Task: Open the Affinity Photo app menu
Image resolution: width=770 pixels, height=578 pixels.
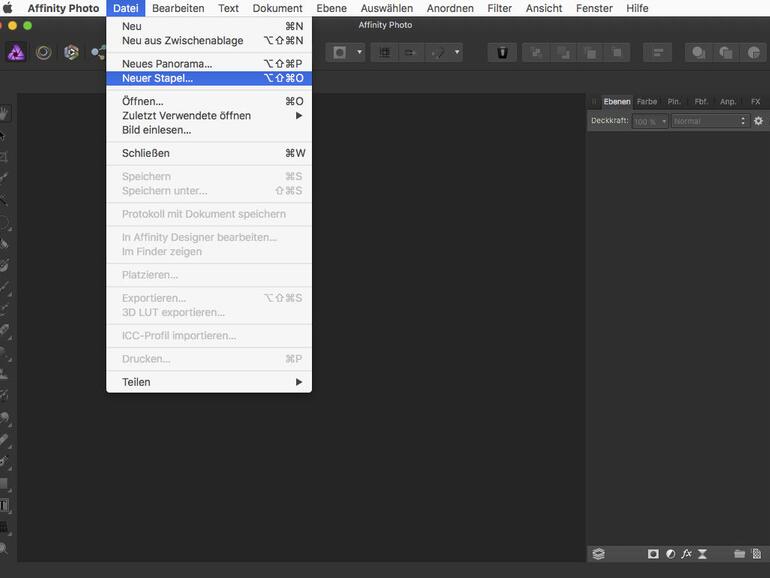Action: point(63,8)
